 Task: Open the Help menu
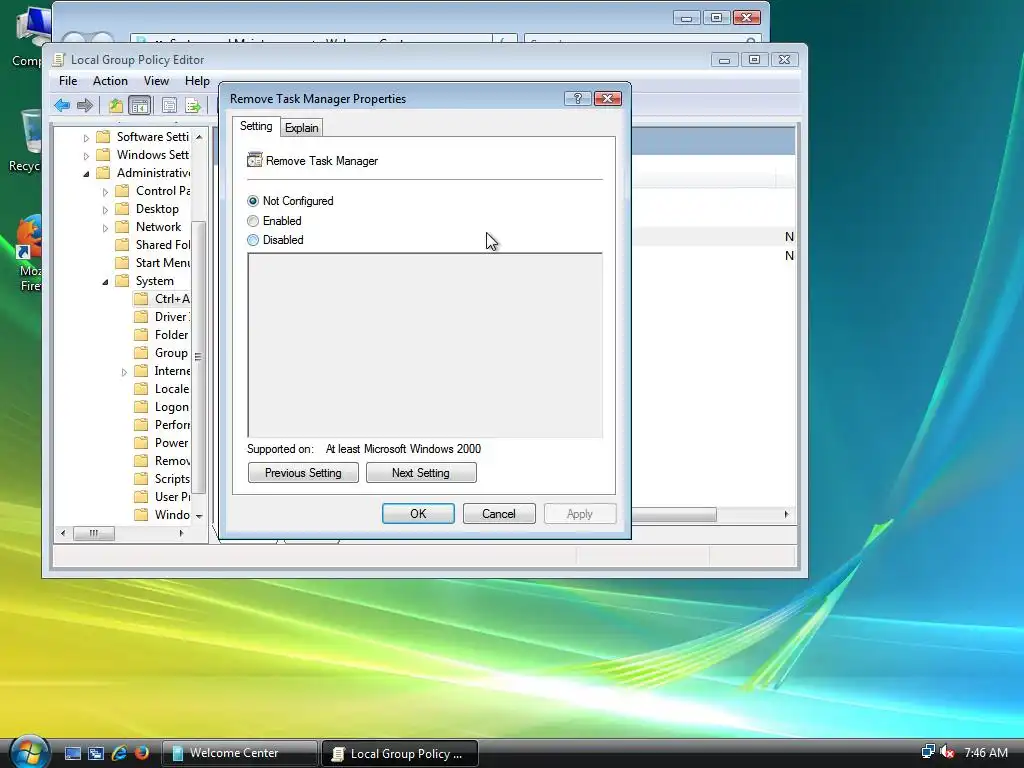(197, 81)
